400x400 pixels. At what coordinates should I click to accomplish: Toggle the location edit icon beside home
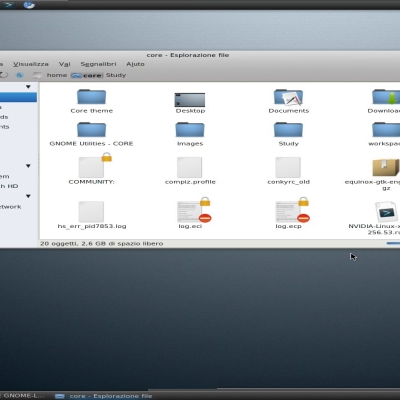click(x=37, y=75)
